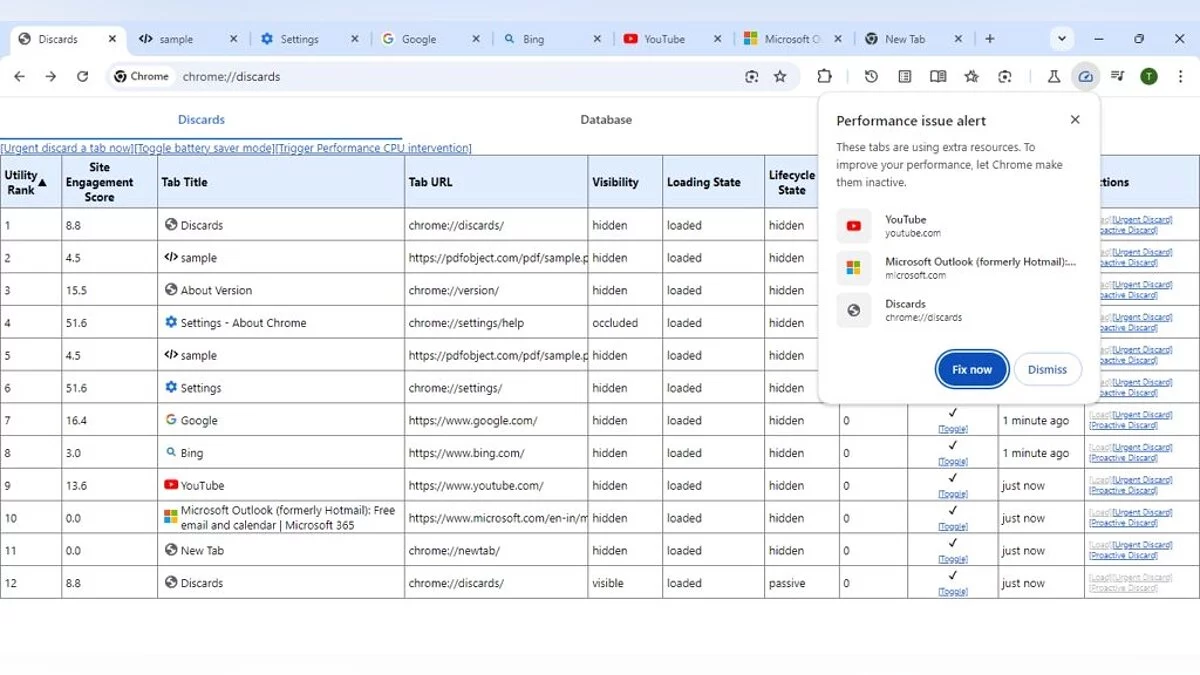Open Reading mode book icon

938,77
